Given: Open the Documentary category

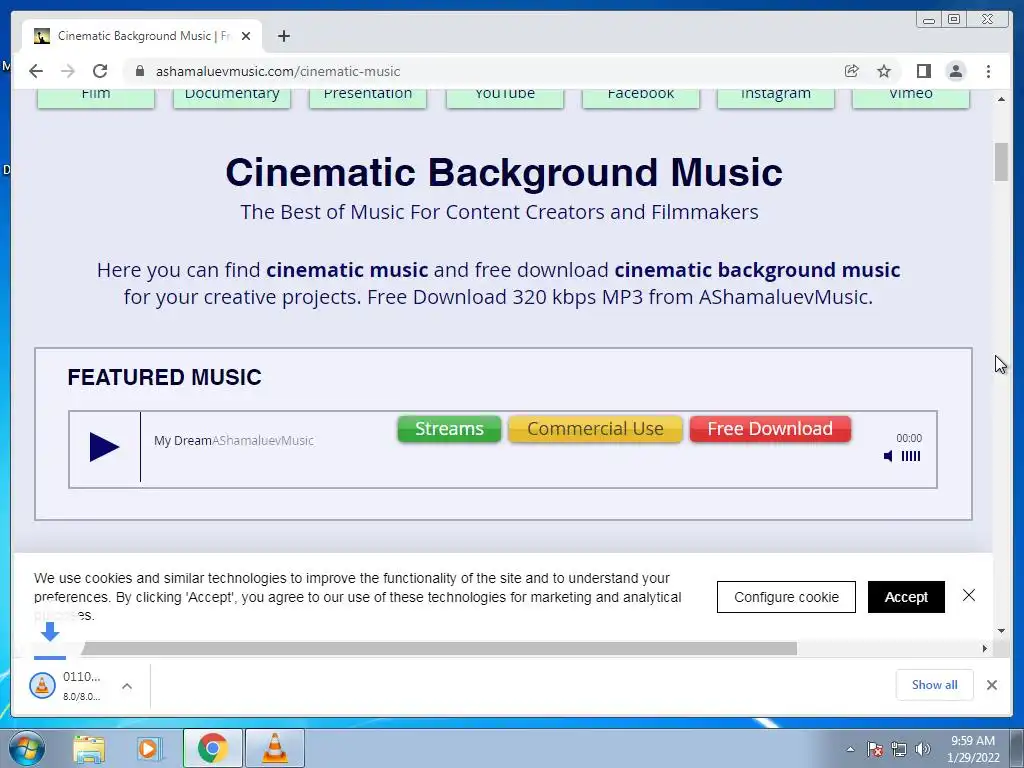Looking at the screenshot, I should click(232, 97).
